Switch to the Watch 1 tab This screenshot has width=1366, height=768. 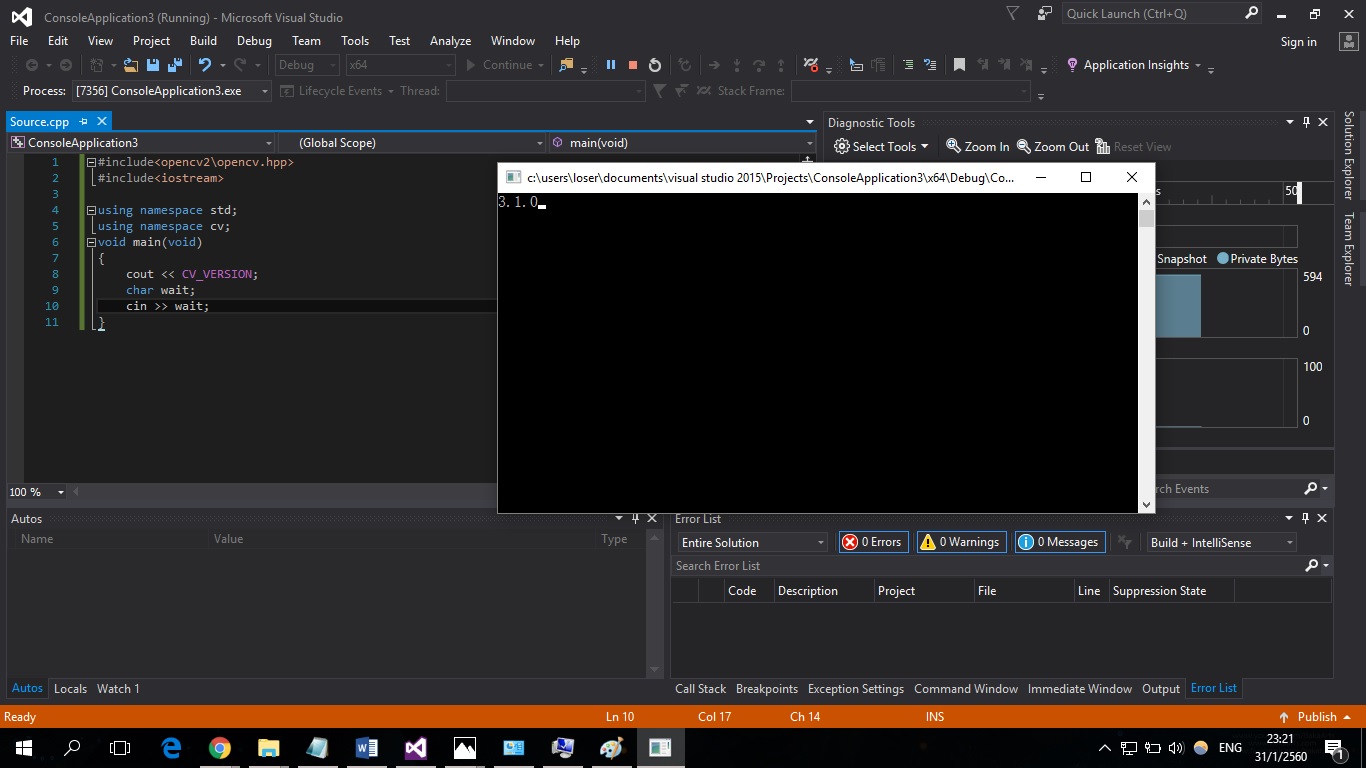[118, 688]
